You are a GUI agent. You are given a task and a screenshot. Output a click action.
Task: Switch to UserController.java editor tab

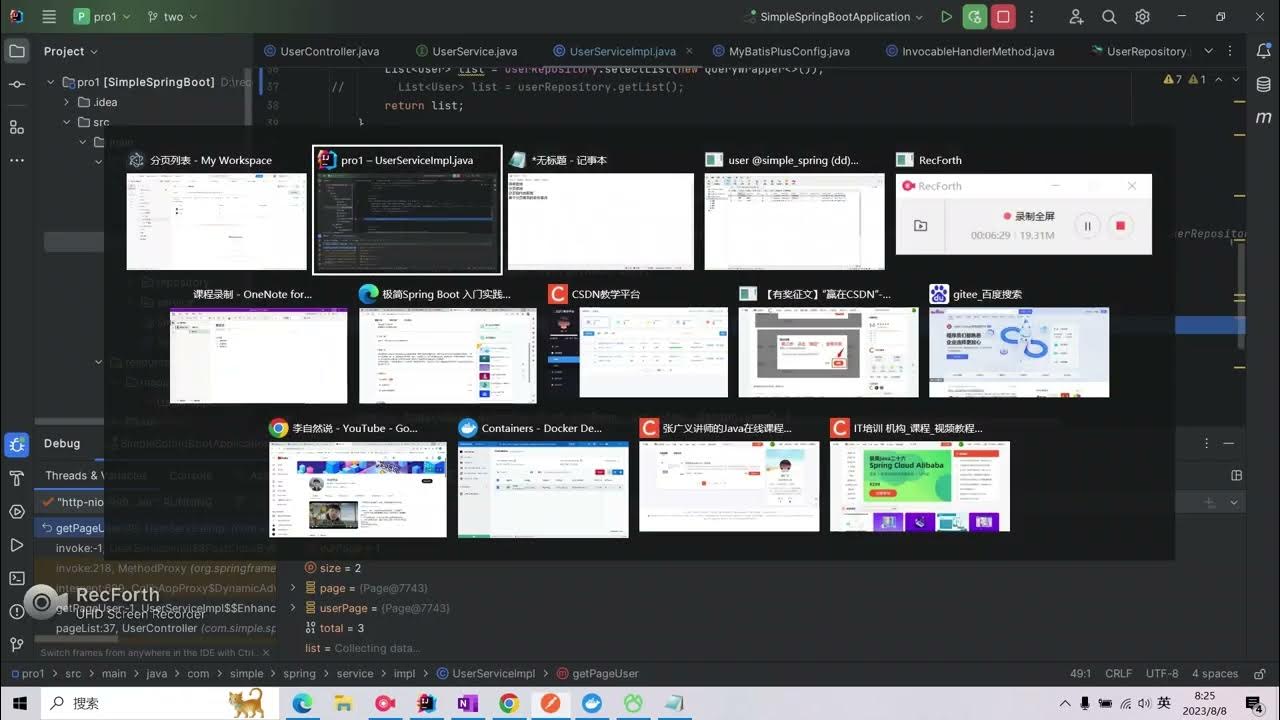(321, 51)
